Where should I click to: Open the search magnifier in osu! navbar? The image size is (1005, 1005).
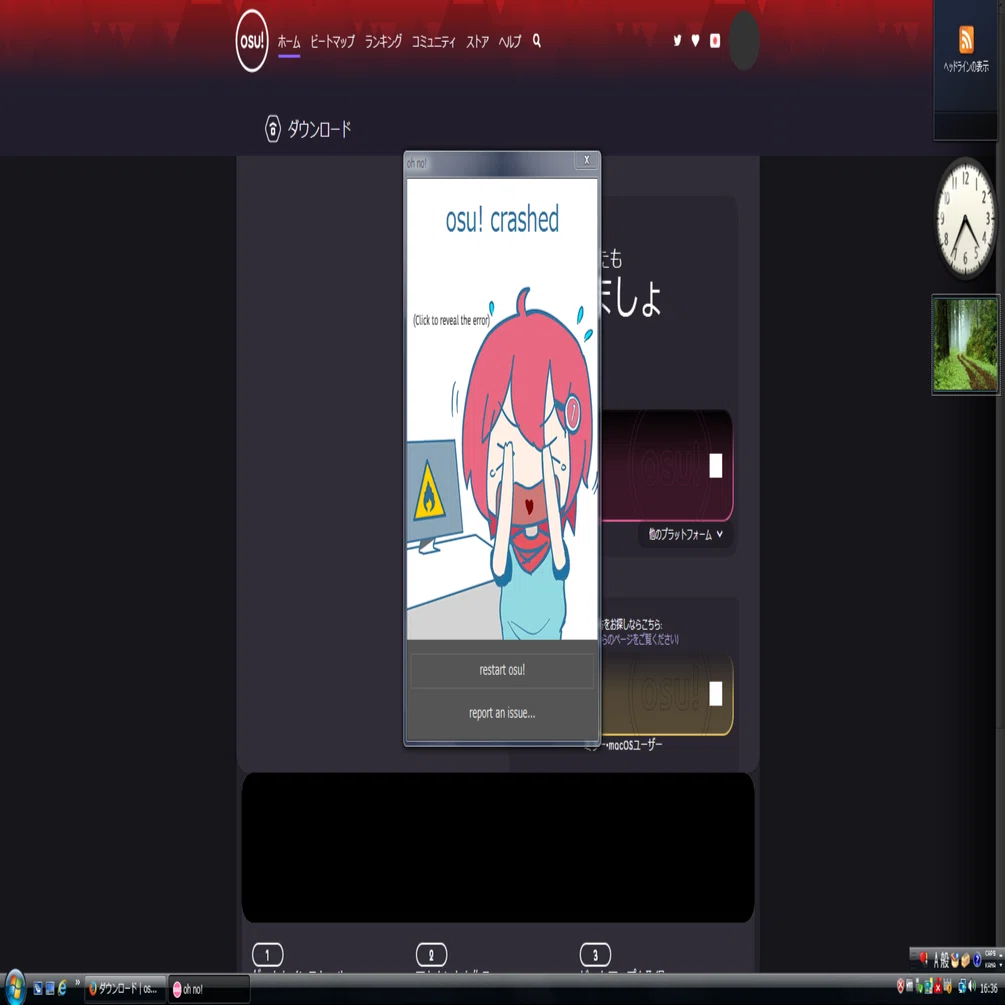536,41
